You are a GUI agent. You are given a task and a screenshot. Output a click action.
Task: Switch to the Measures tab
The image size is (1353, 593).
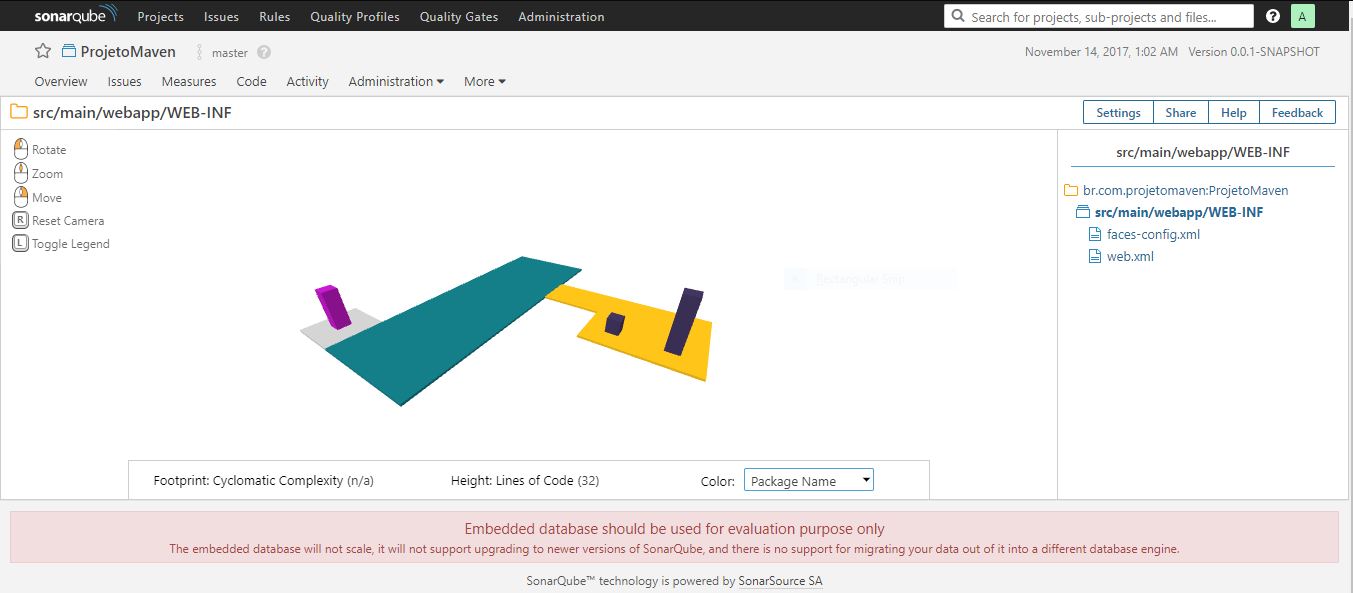[x=189, y=81]
